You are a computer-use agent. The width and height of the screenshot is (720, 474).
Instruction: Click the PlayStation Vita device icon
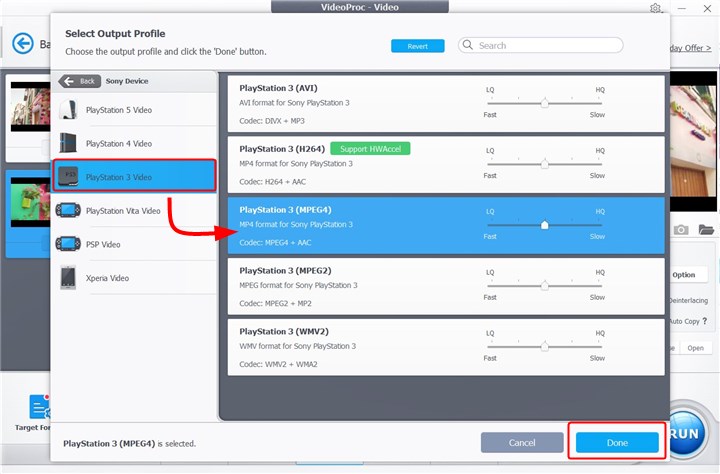coord(68,210)
